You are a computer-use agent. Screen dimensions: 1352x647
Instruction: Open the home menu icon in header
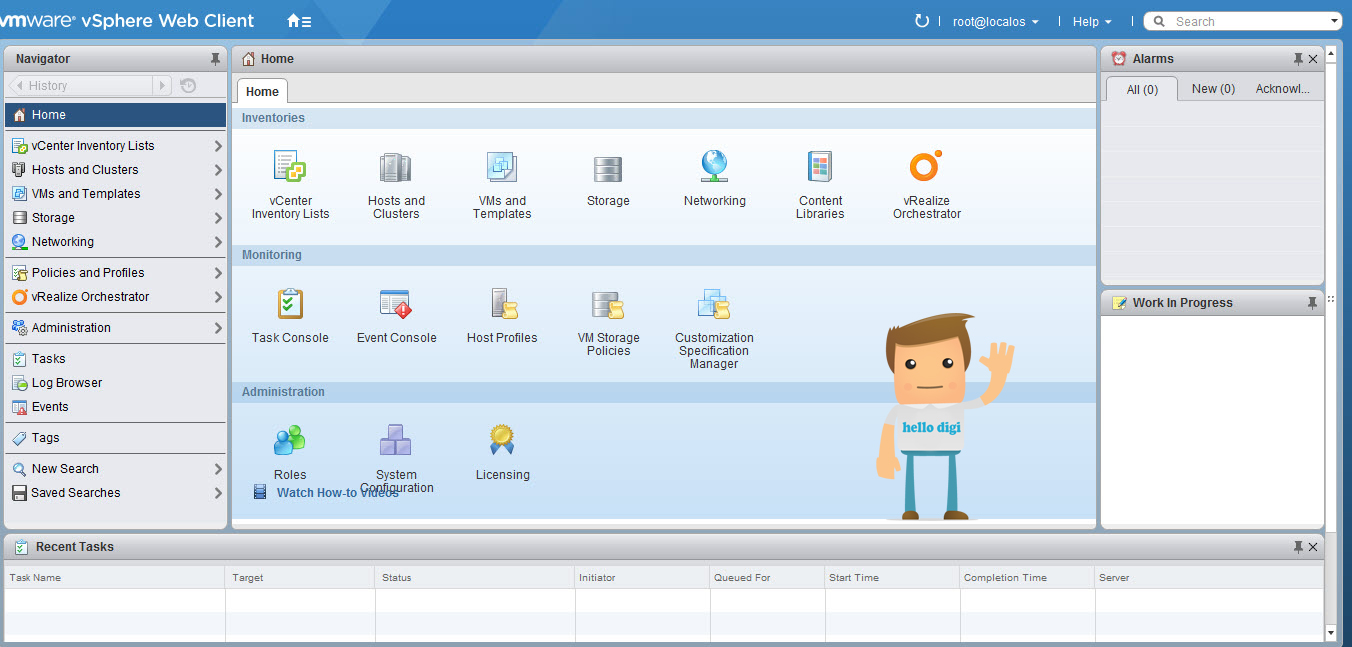(x=299, y=21)
